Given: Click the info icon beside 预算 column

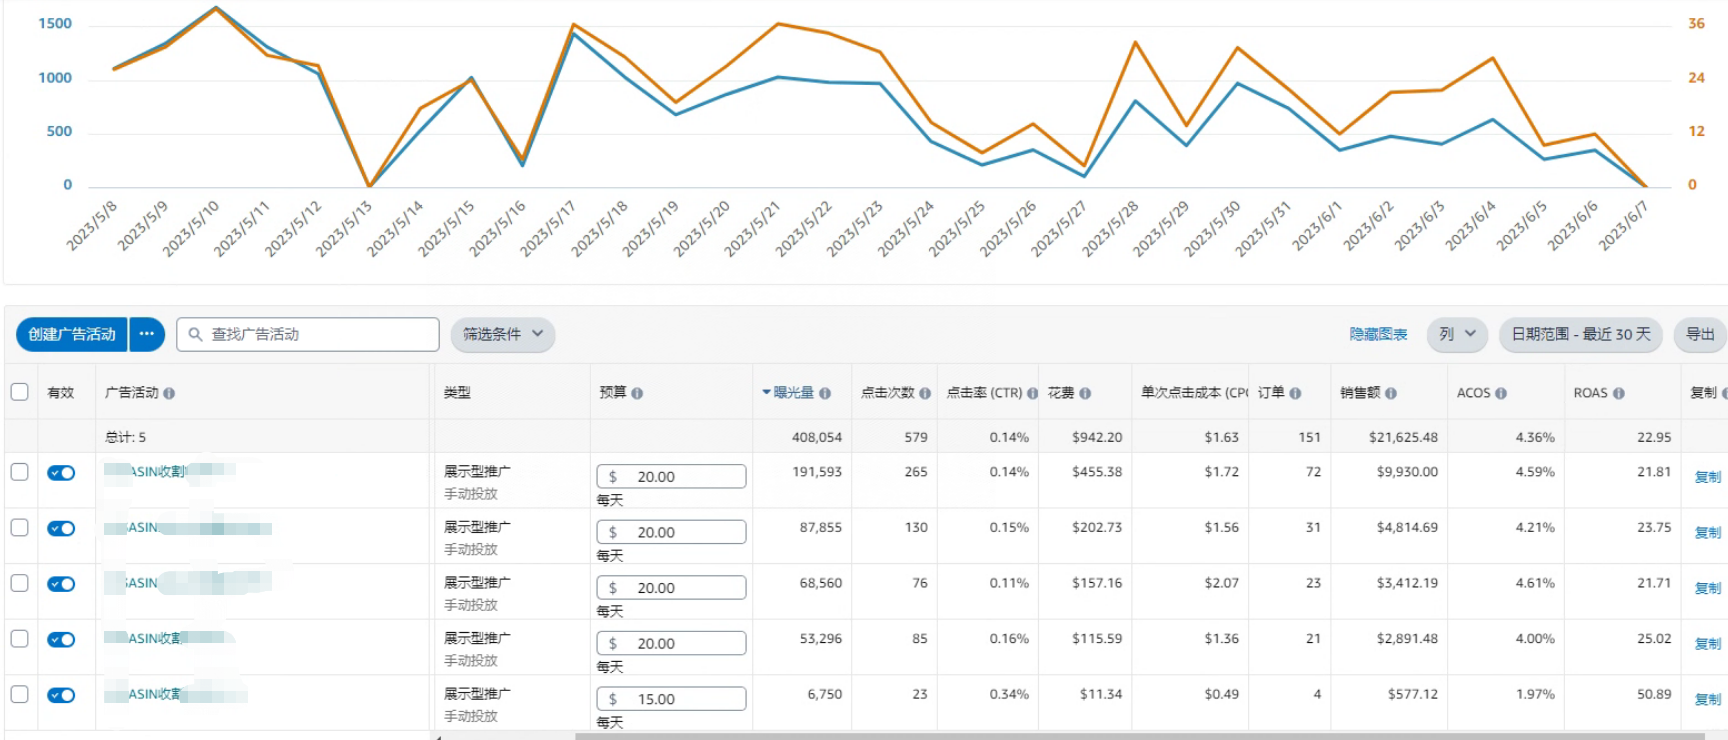Looking at the screenshot, I should (x=637, y=394).
